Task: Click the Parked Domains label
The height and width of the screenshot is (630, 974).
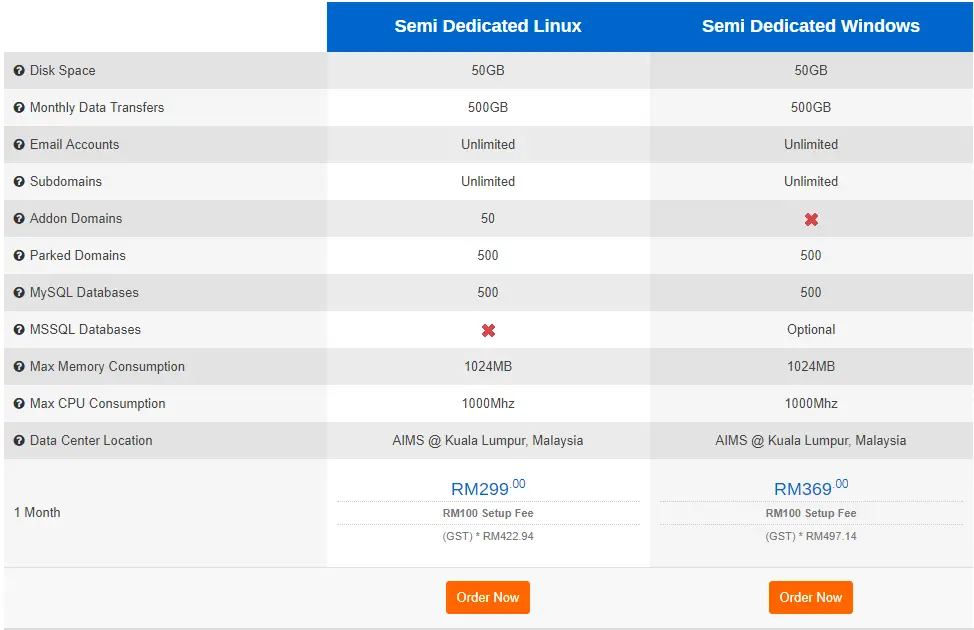Action: (78, 255)
